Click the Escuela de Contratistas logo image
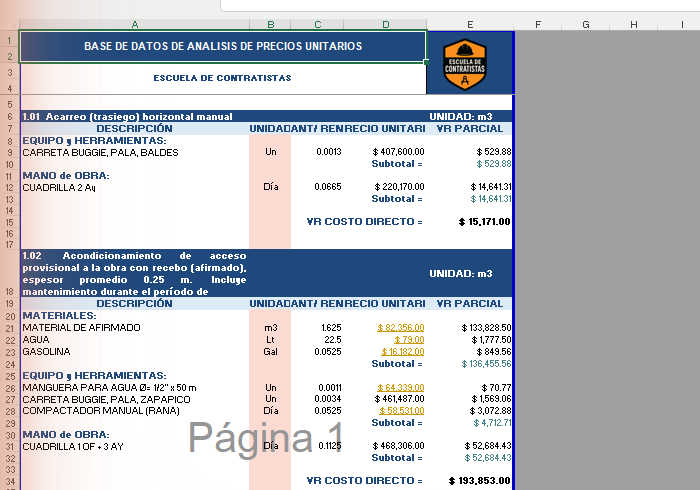700x490 pixels. 465,64
